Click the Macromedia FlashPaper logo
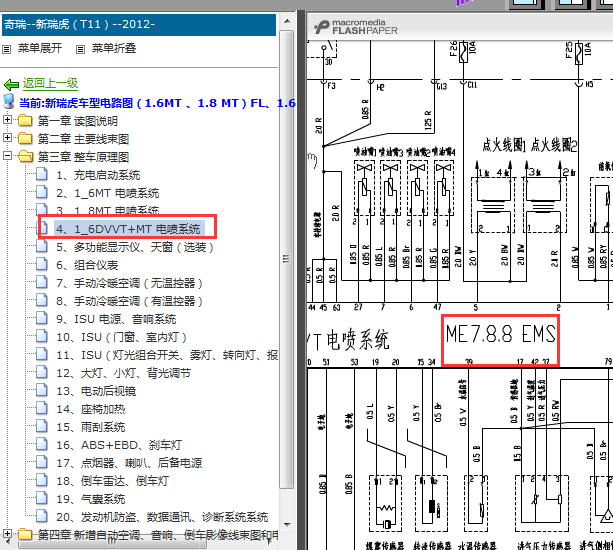613x550 pixels. 355,27
